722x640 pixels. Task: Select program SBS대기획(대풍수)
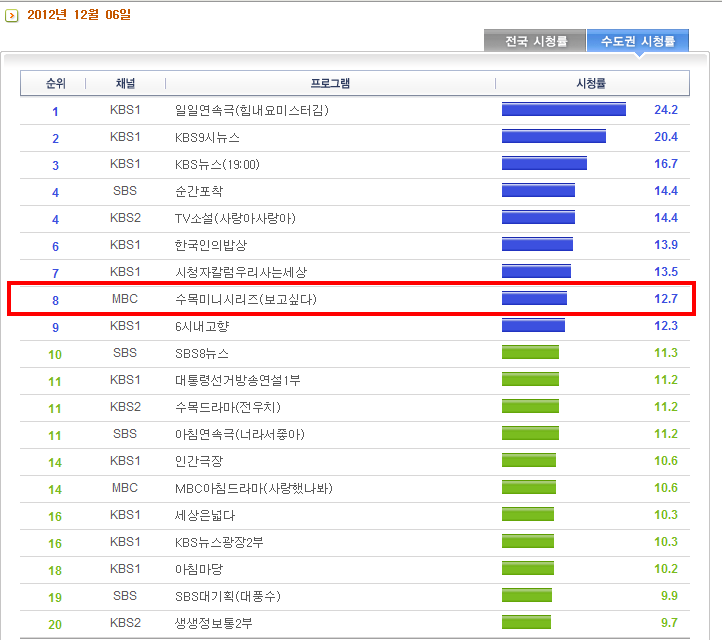[227, 596]
